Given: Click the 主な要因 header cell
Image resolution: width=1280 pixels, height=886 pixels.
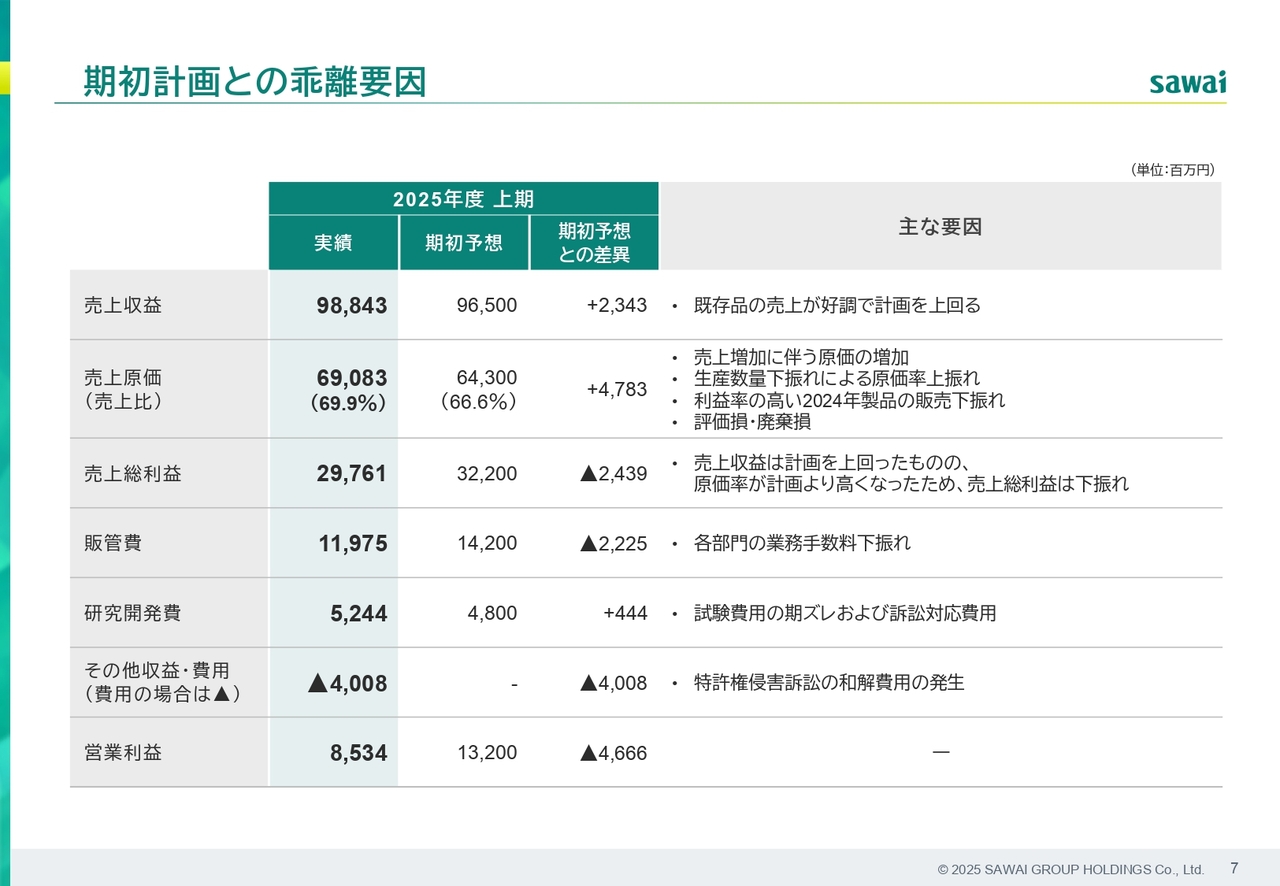Looking at the screenshot, I should click(940, 227).
